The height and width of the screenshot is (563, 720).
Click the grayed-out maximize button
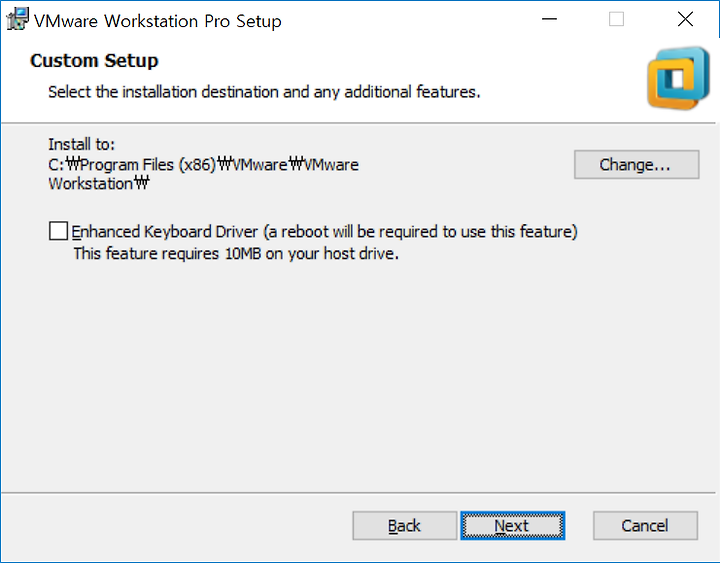(616, 19)
